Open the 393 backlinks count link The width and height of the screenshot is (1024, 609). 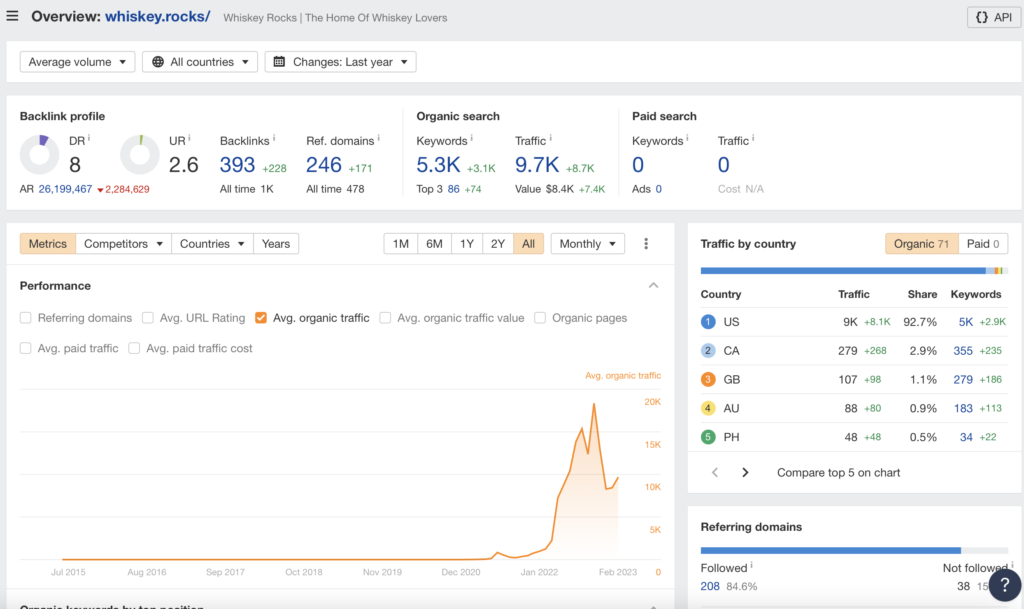pos(237,165)
